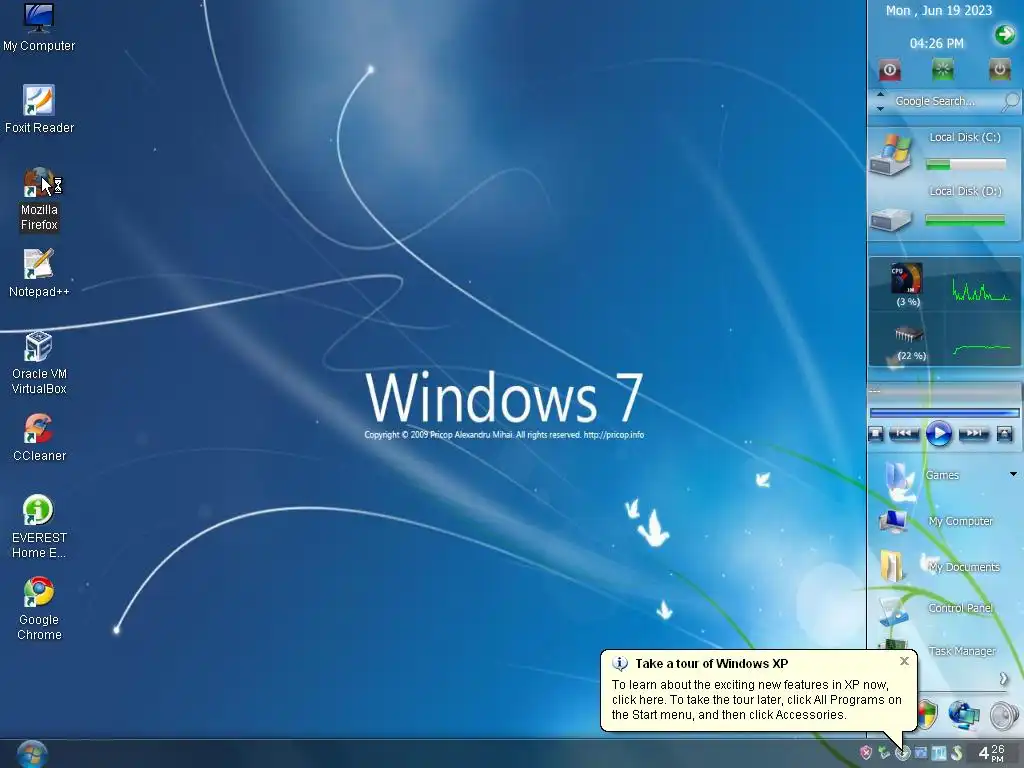Screen dimensions: 1024x768
Task: Skip to previous track in media player
Action: pyautogui.click(x=904, y=433)
